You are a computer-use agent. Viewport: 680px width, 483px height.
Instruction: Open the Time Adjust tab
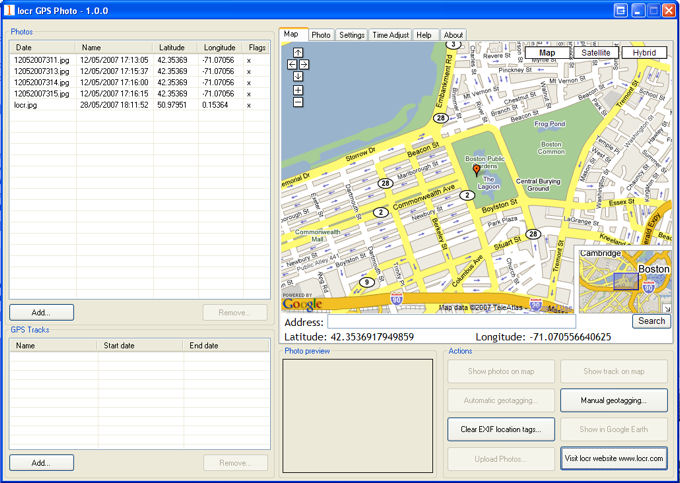pos(391,35)
